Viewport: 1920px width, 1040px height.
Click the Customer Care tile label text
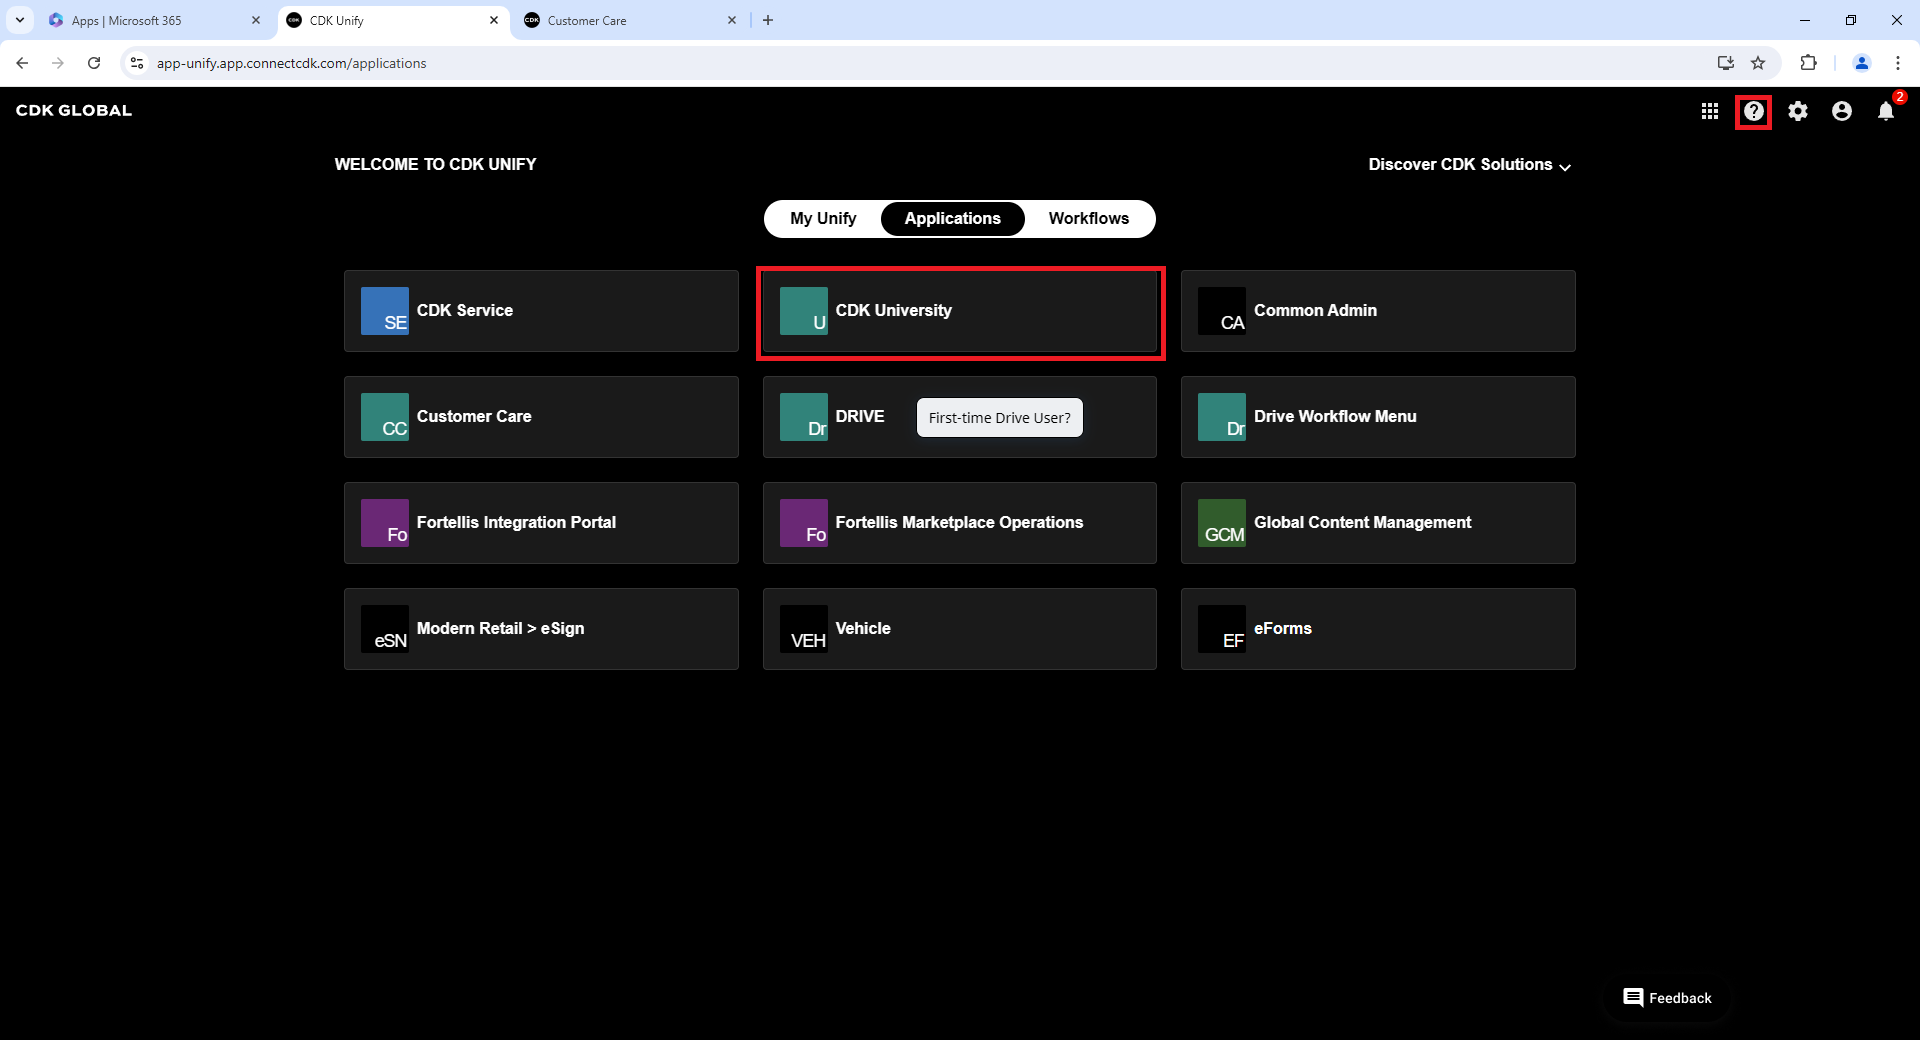[x=474, y=417]
